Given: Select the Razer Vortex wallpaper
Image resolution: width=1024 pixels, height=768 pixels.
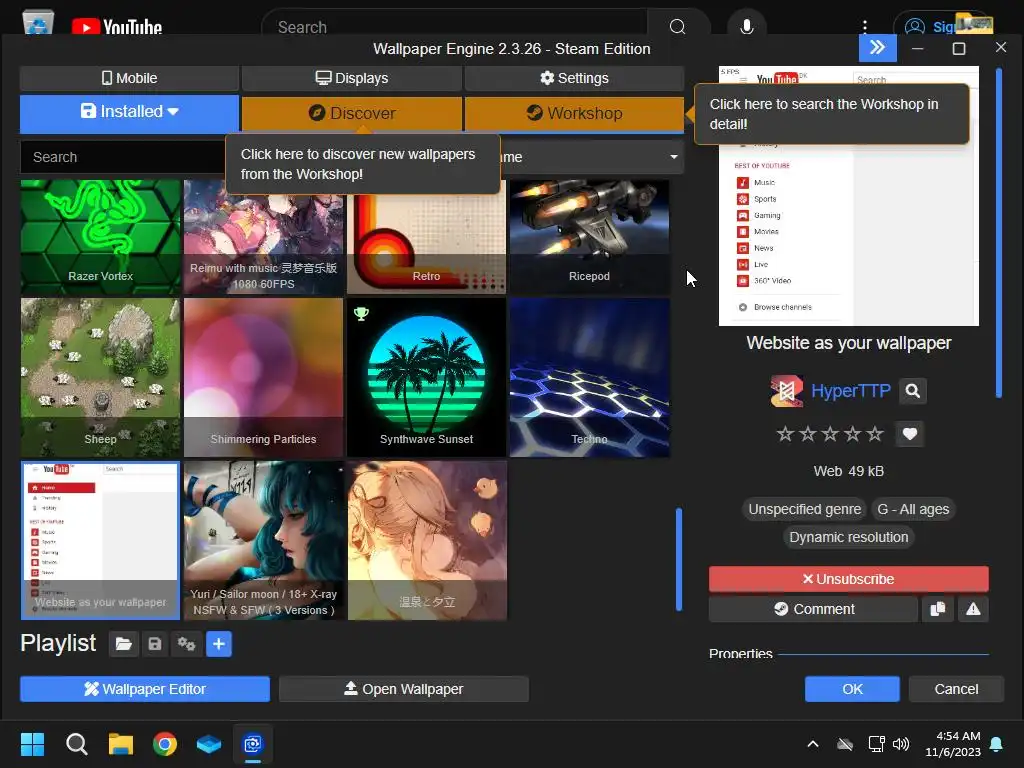Looking at the screenshot, I should (x=101, y=237).
